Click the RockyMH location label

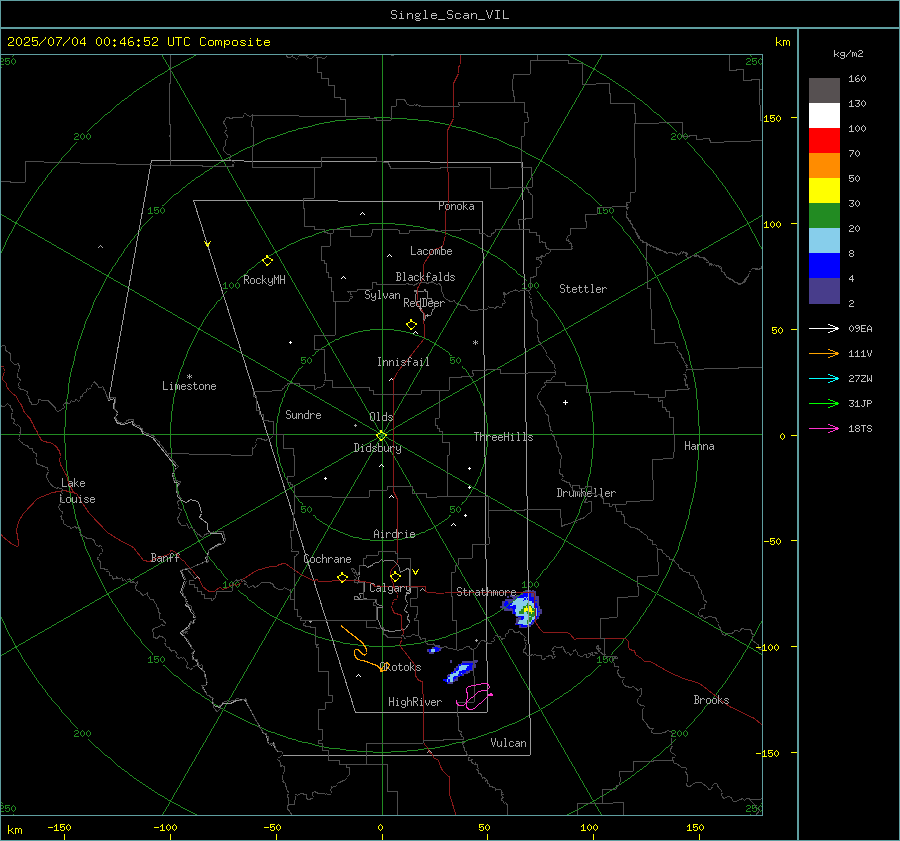[x=264, y=280]
